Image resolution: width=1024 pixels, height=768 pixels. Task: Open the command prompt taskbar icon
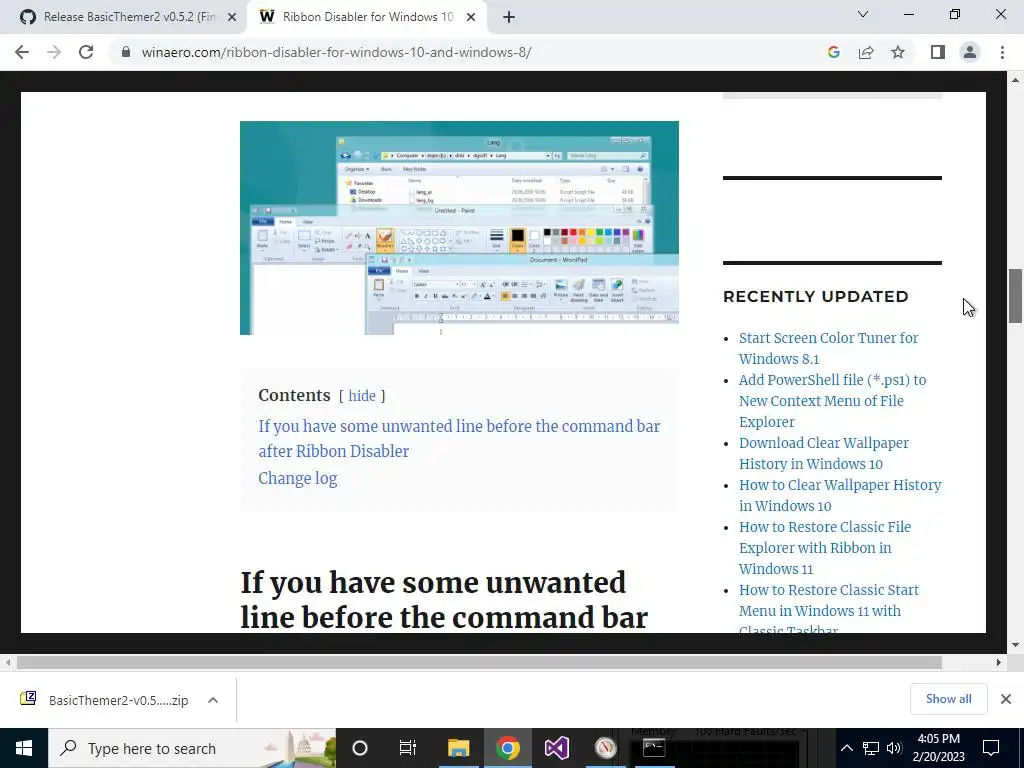point(654,748)
